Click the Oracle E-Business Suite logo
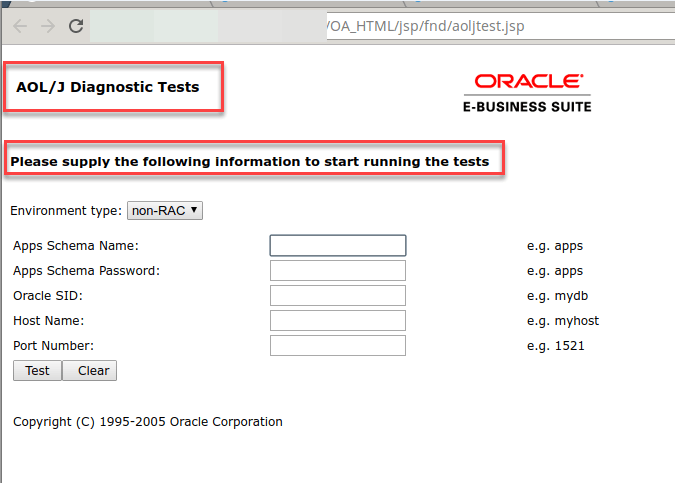The image size is (675, 483). 527,92
